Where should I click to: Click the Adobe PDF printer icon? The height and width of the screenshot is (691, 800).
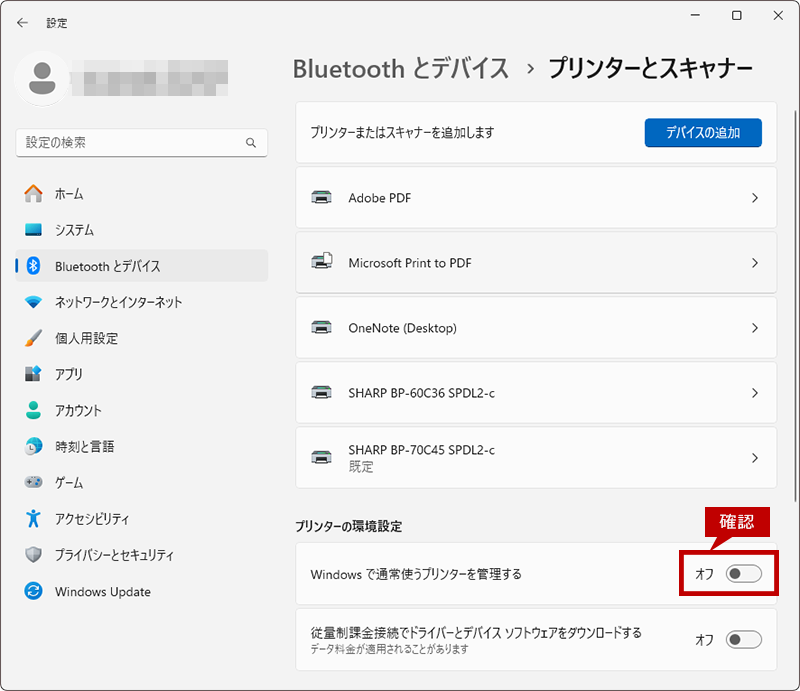(x=322, y=198)
